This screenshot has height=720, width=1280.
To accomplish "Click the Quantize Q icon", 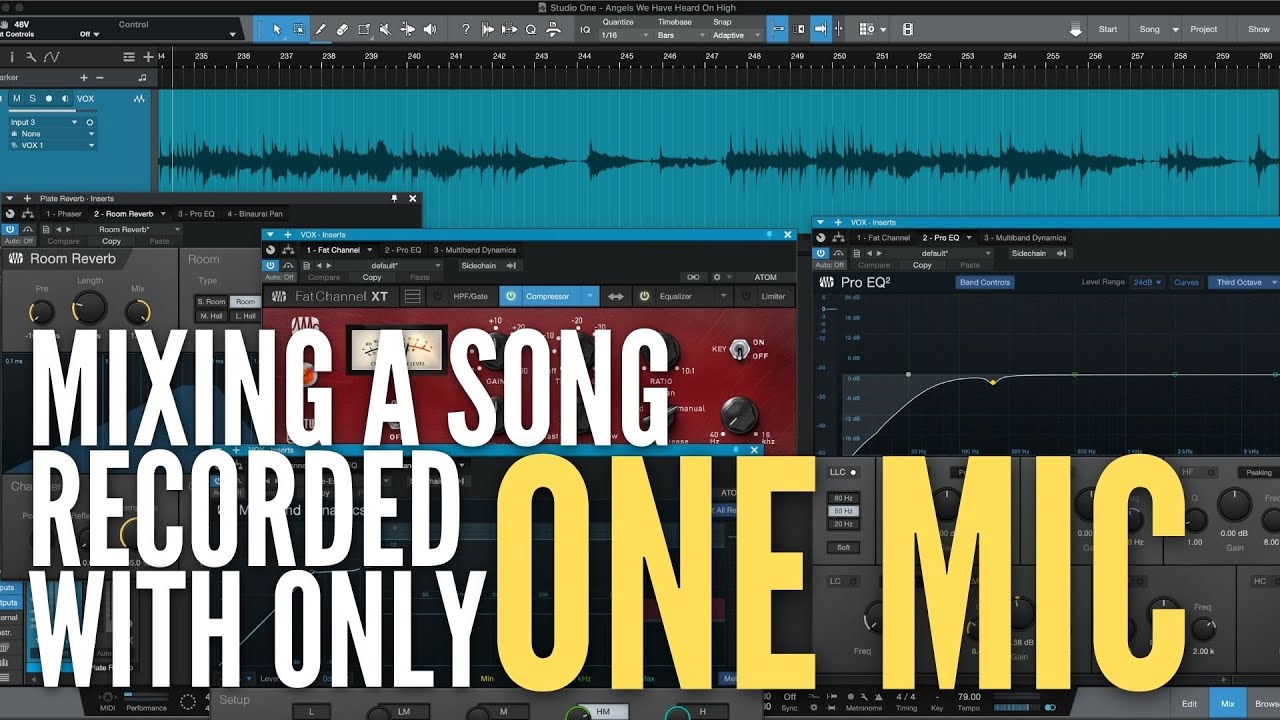I will coord(530,29).
